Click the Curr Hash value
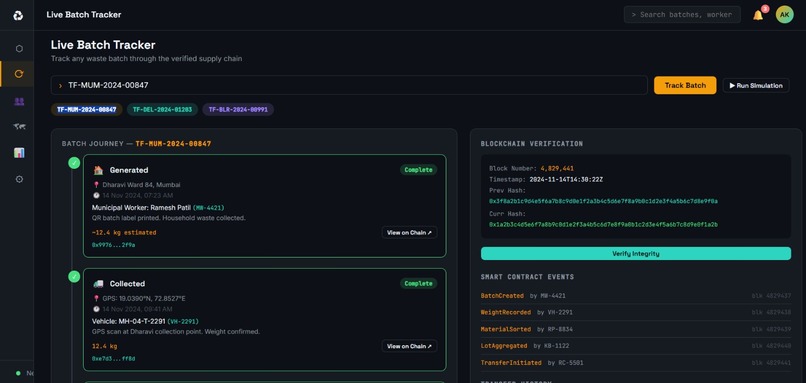806x383 pixels. coord(603,225)
